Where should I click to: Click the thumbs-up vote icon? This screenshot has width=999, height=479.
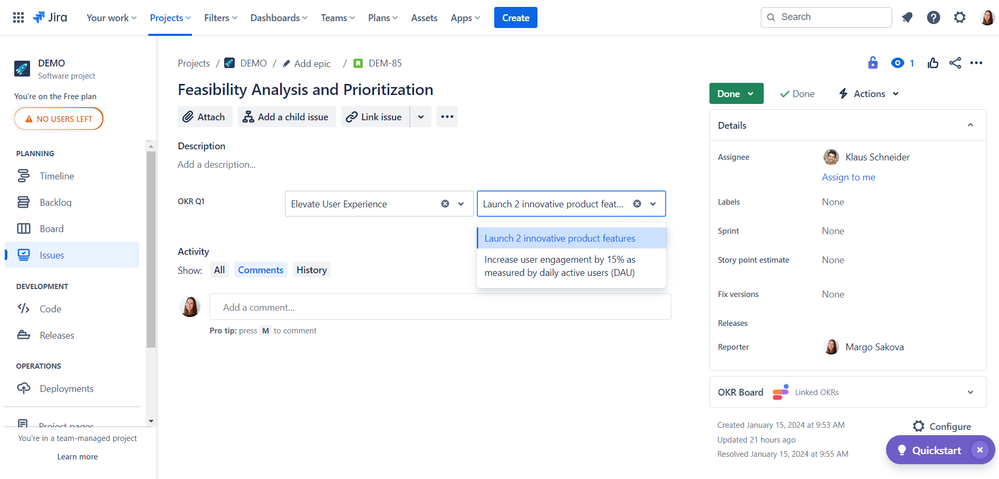click(x=933, y=63)
